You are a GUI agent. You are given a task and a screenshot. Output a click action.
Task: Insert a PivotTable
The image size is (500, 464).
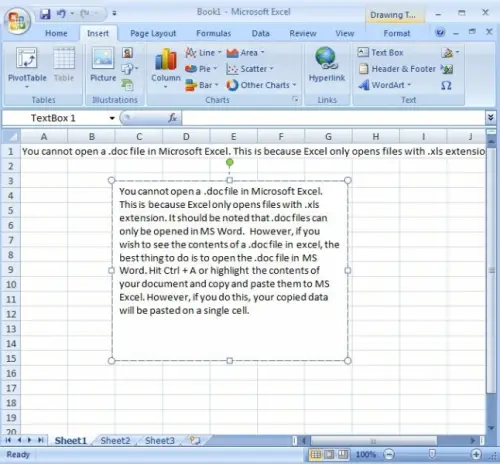coord(27,68)
